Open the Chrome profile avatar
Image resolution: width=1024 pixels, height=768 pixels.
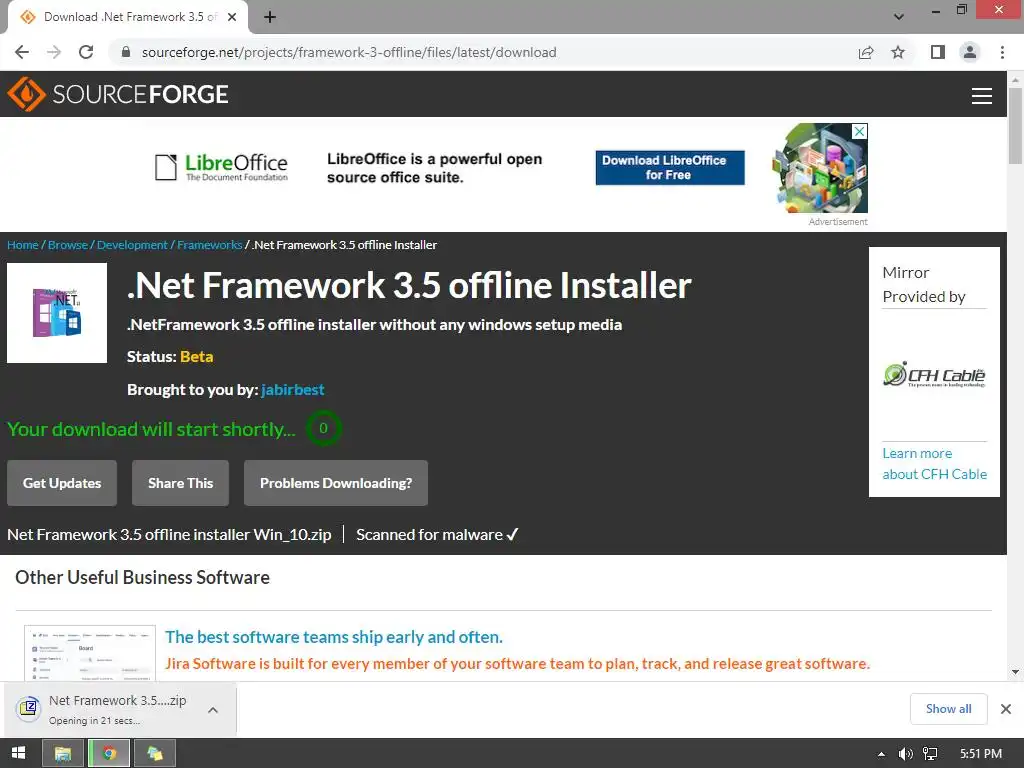[970, 52]
